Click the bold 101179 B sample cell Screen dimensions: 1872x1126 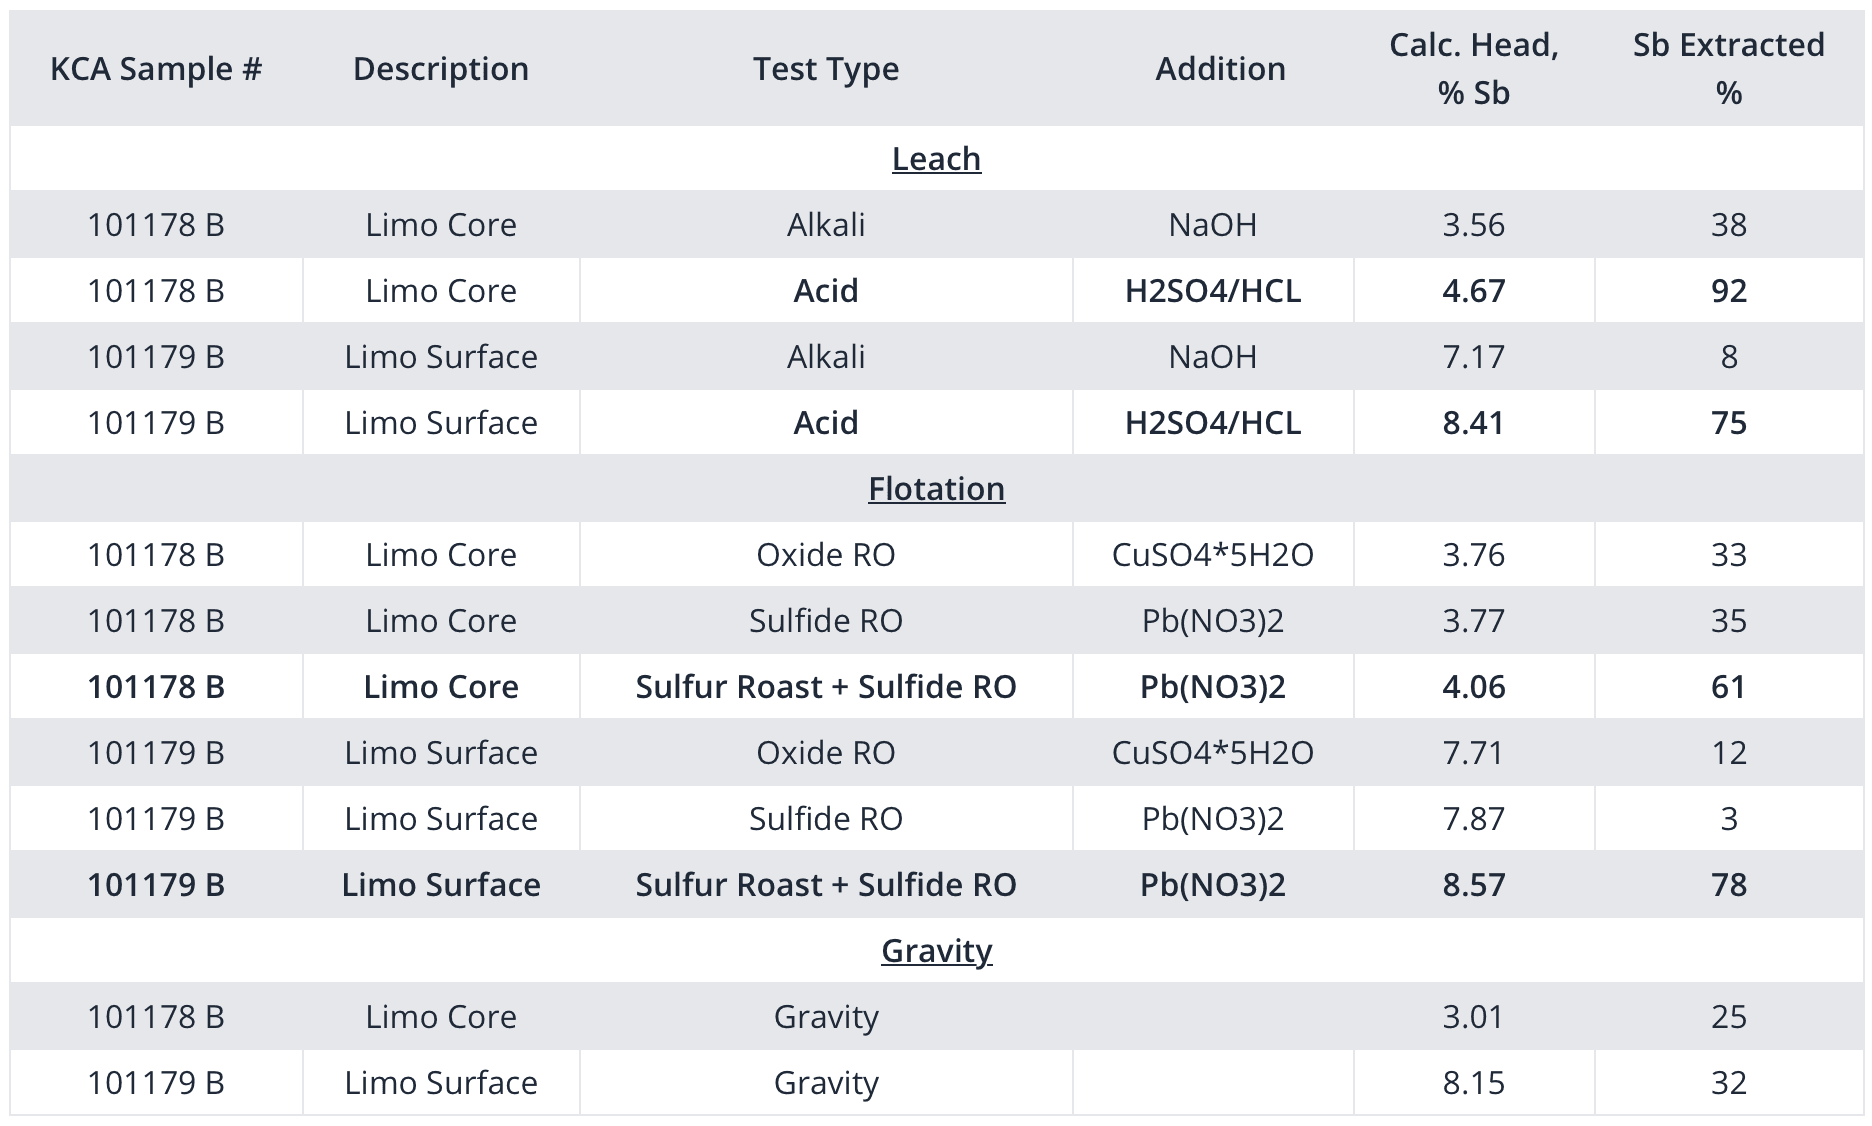tap(156, 885)
